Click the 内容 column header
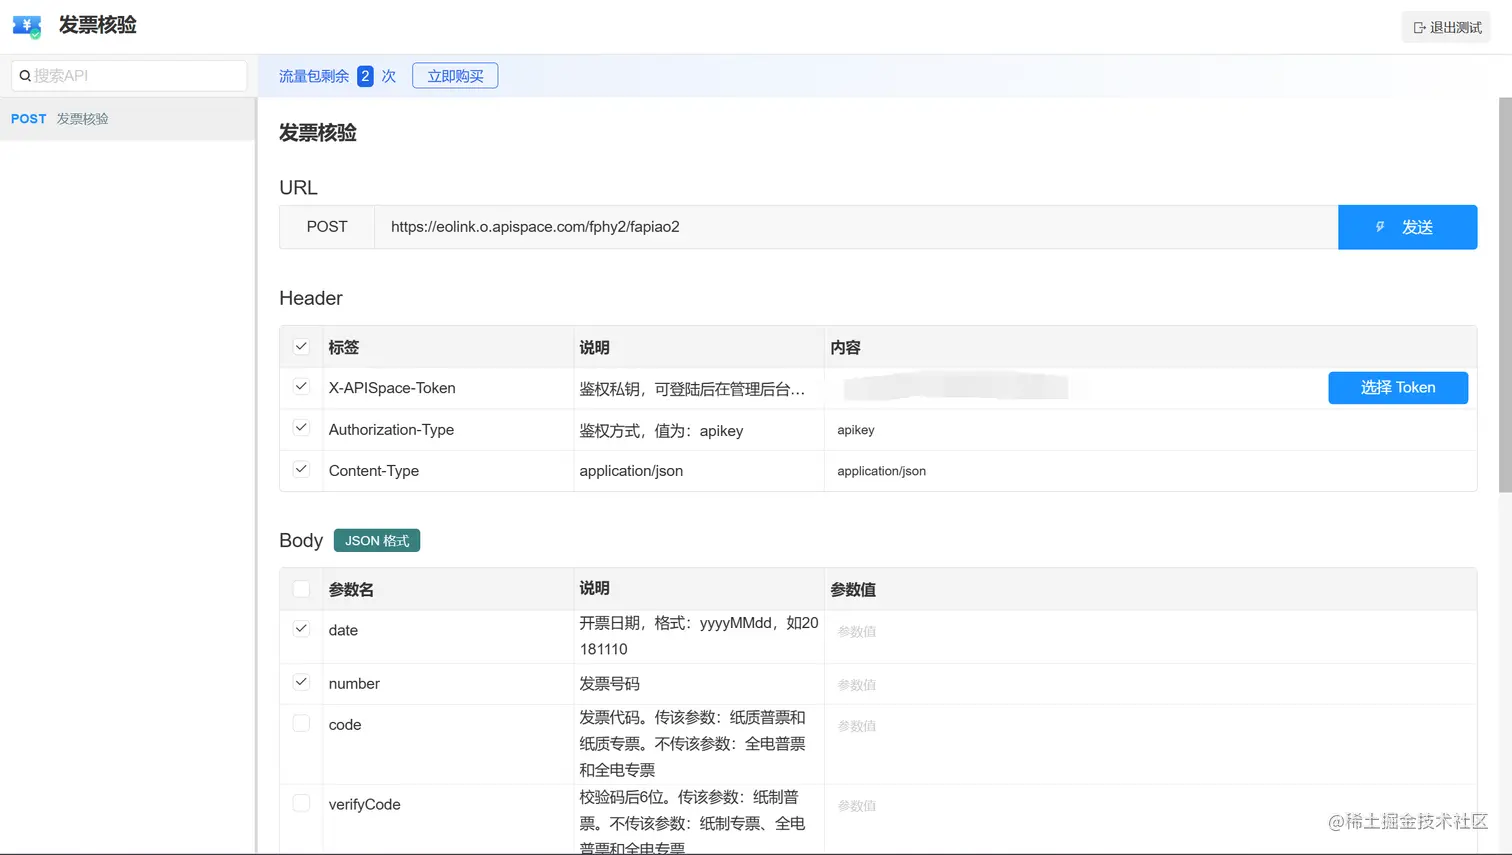Image resolution: width=1512 pixels, height=855 pixels. [x=845, y=348]
